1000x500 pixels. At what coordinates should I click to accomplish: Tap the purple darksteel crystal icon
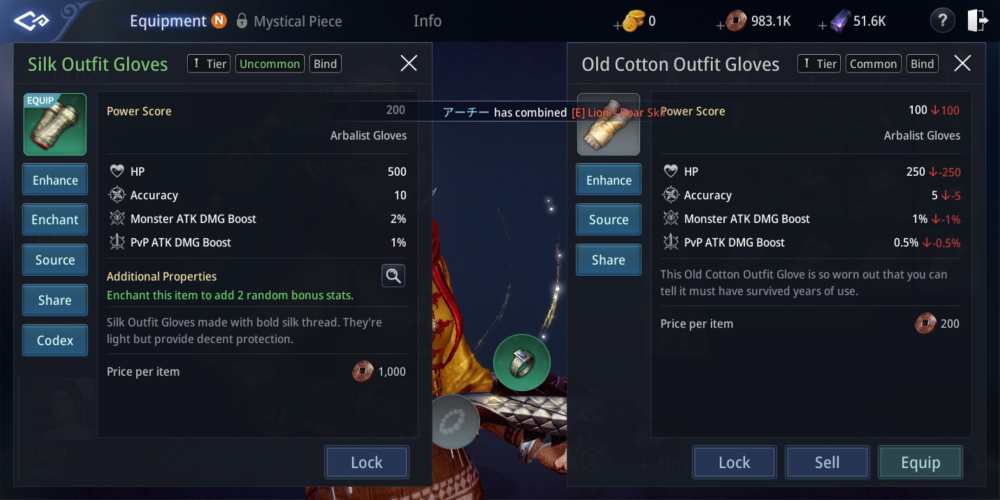coord(840,21)
